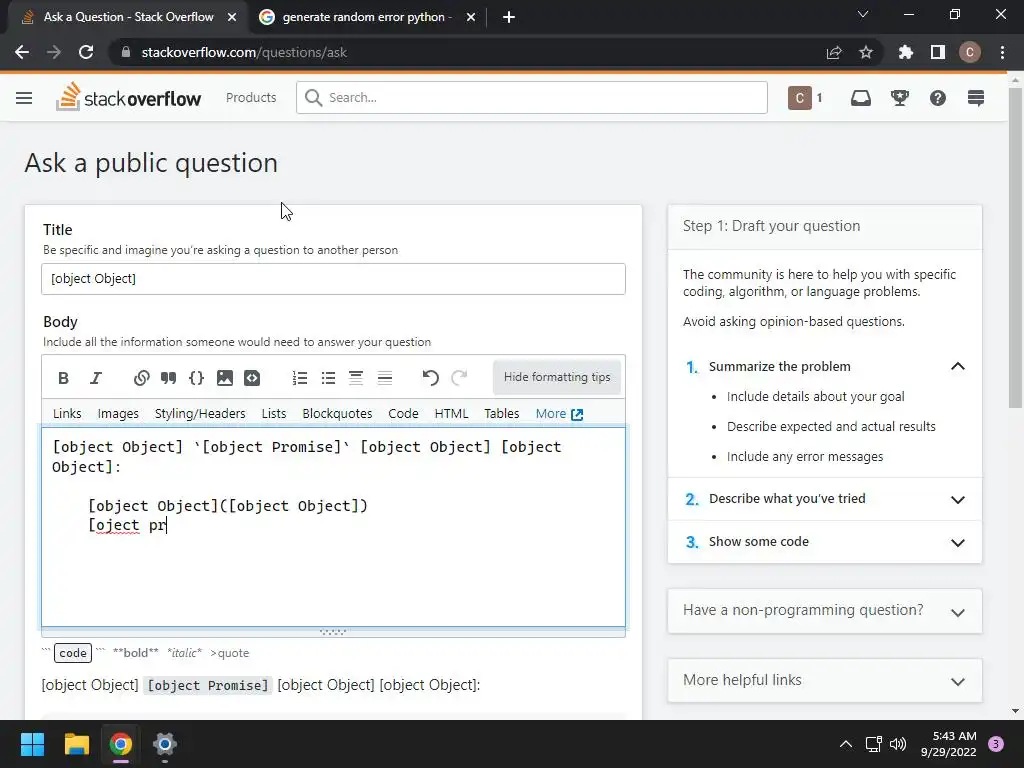The image size is (1024, 768).
Task: Show hidden system tray icons chevron
Action: point(846,744)
